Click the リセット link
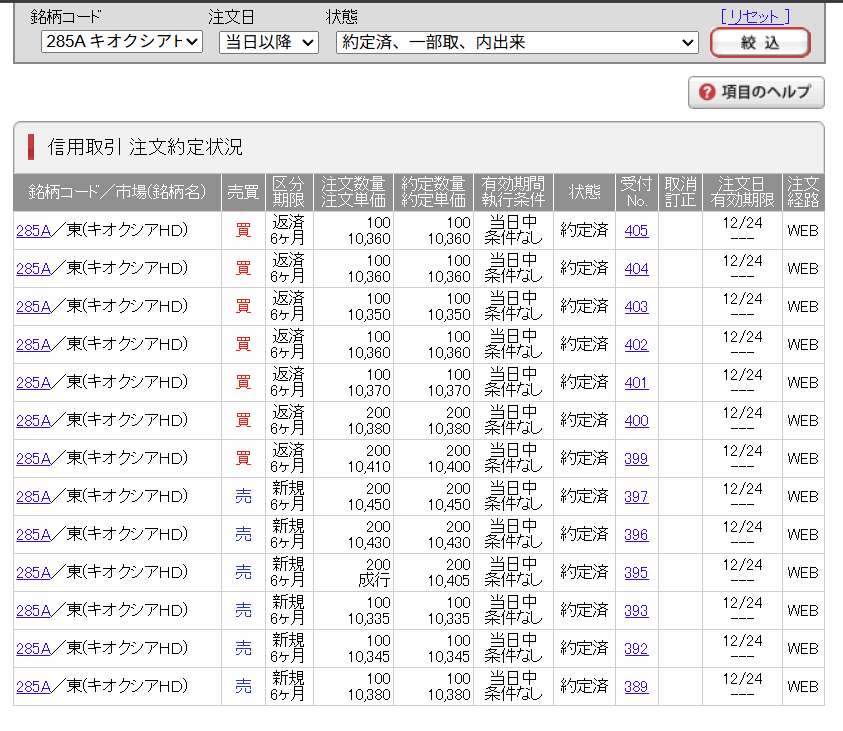 (755, 16)
